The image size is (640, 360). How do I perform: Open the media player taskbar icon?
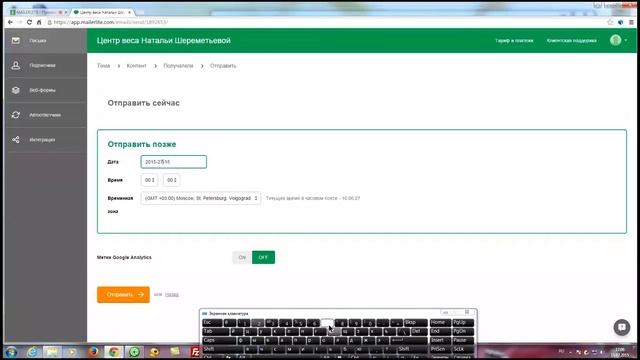click(x=73, y=352)
